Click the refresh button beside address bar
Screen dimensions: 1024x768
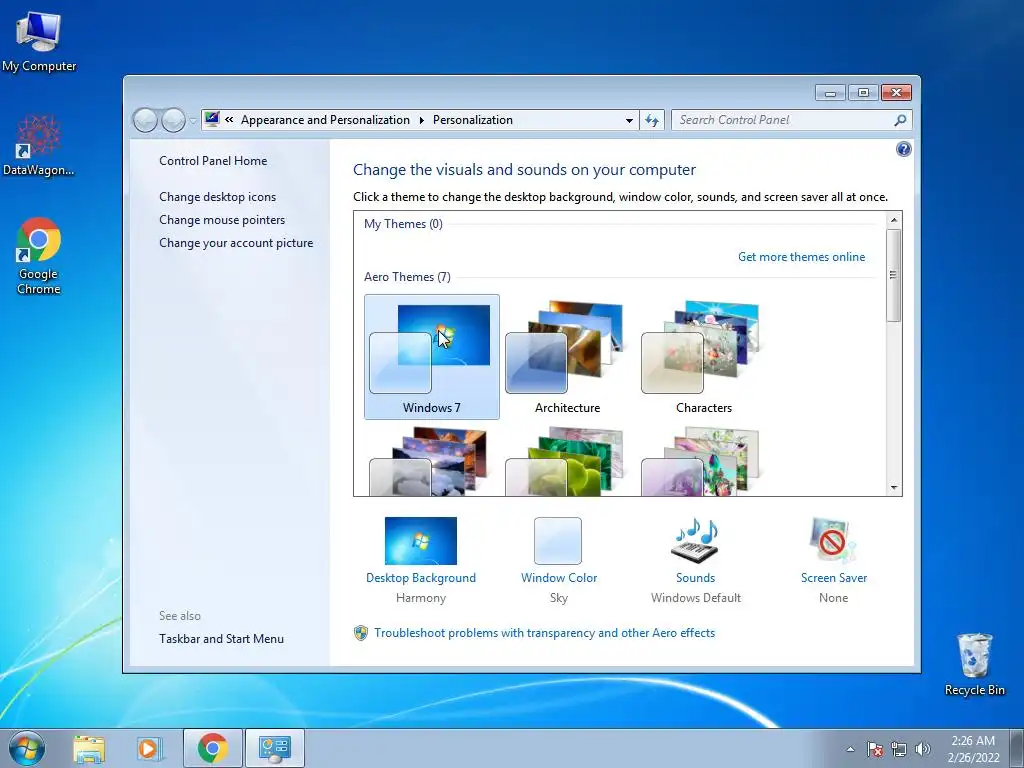pos(652,120)
